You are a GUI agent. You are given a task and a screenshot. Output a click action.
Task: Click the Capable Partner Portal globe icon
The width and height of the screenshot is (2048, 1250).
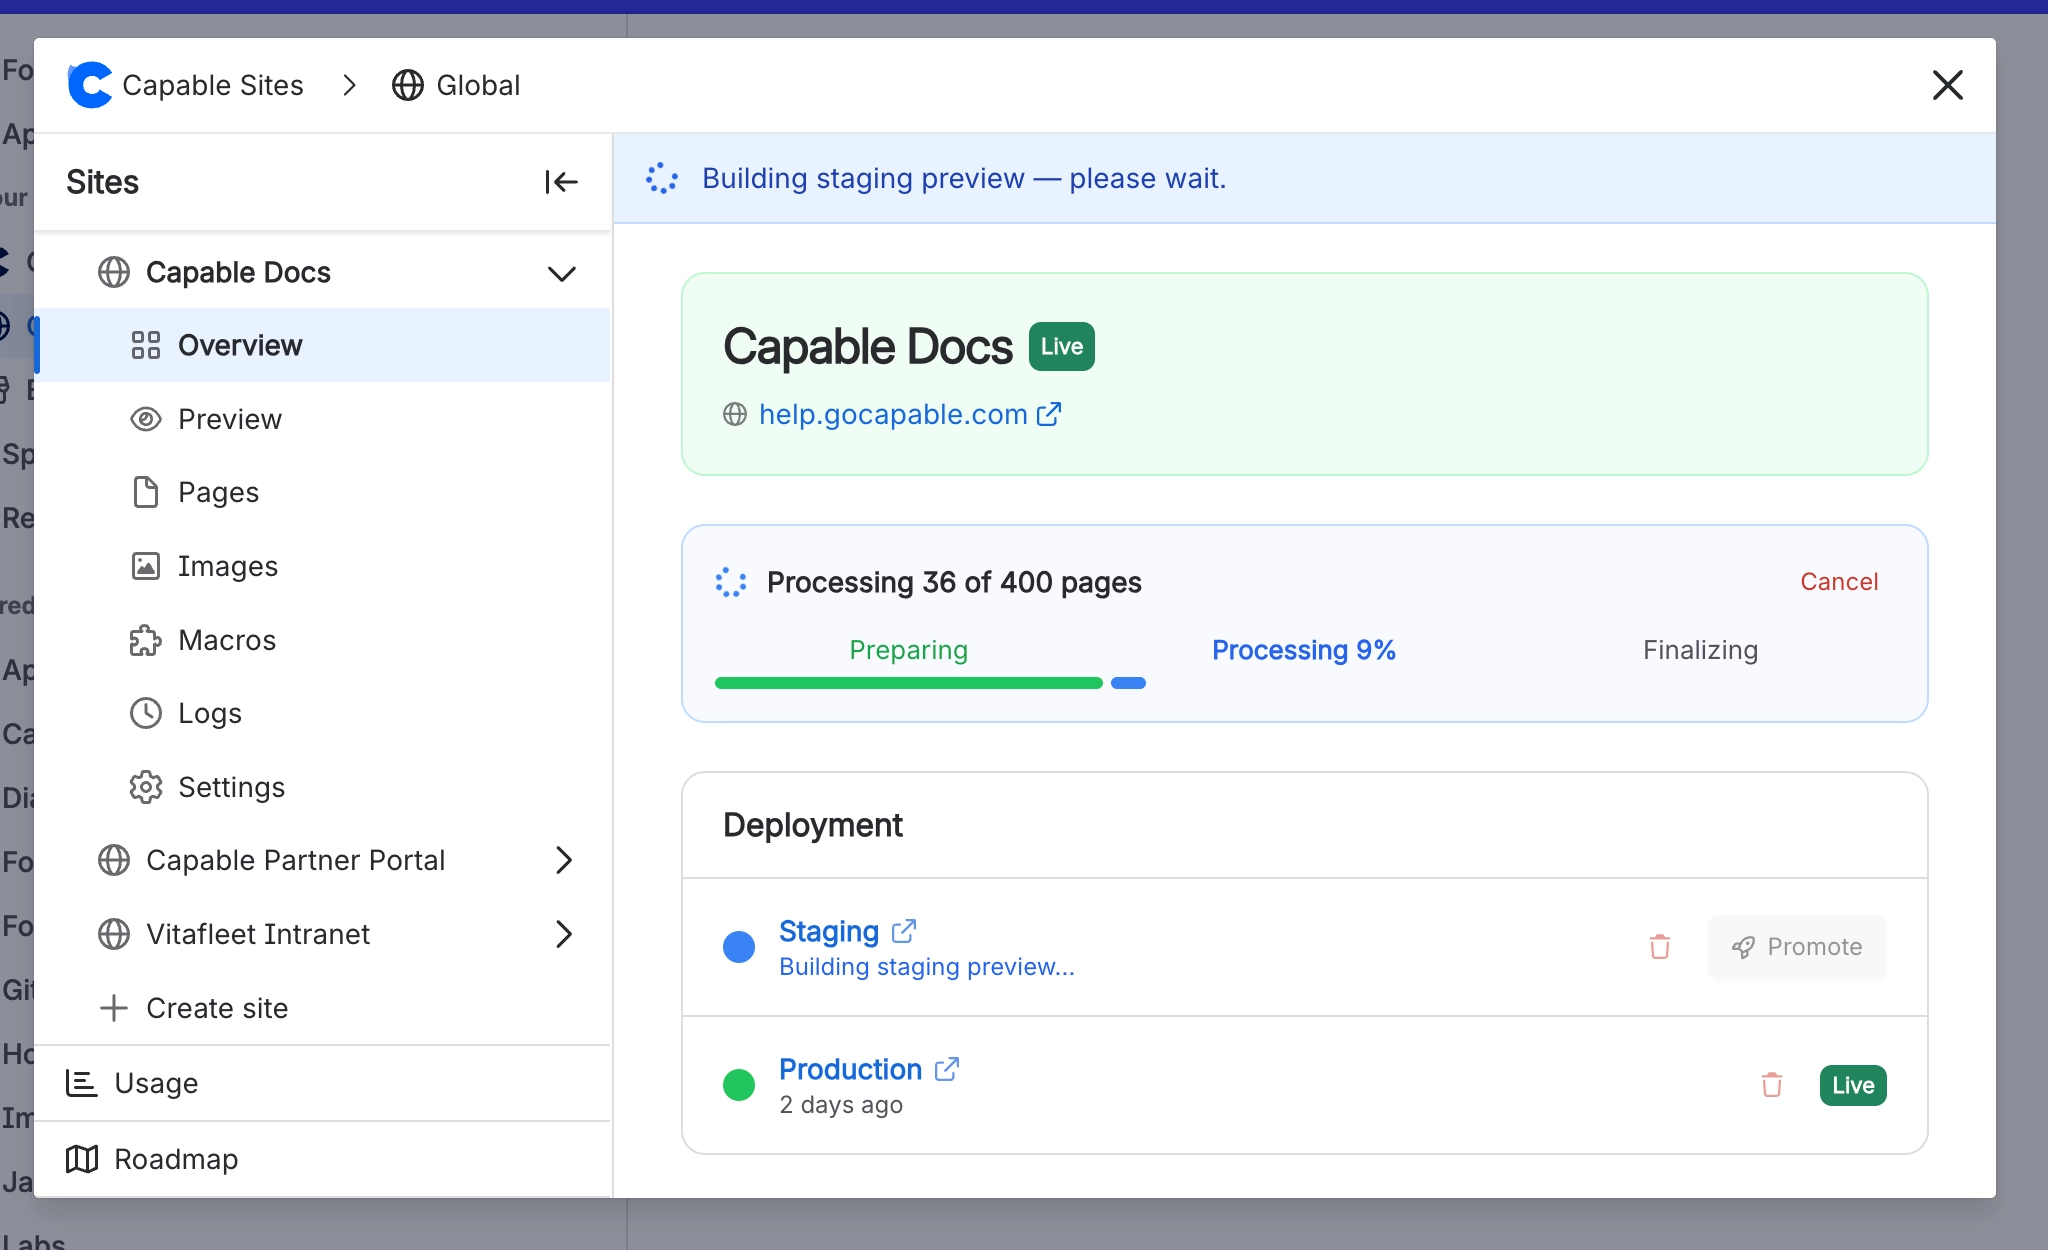(114, 860)
